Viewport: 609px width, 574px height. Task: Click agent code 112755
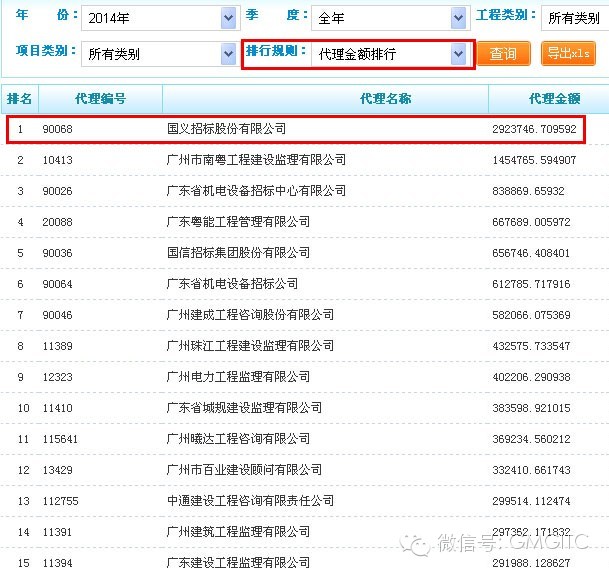pos(61,501)
